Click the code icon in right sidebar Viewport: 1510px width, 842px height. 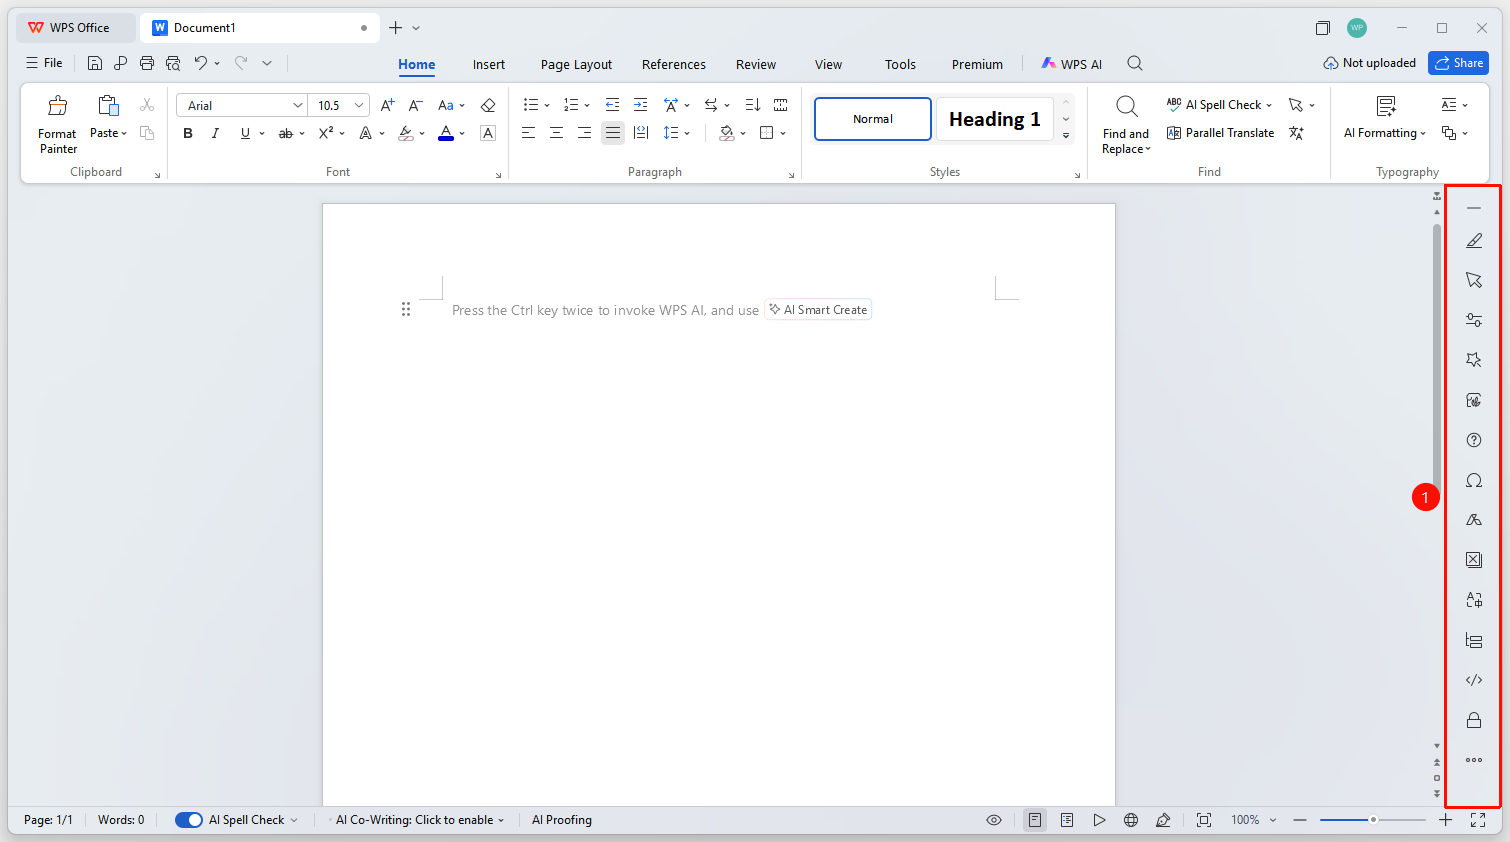1474,680
